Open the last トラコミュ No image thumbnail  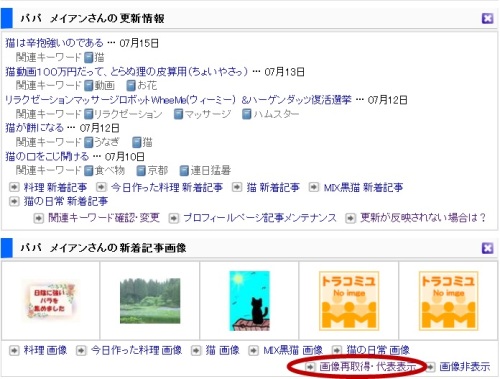tap(449, 301)
